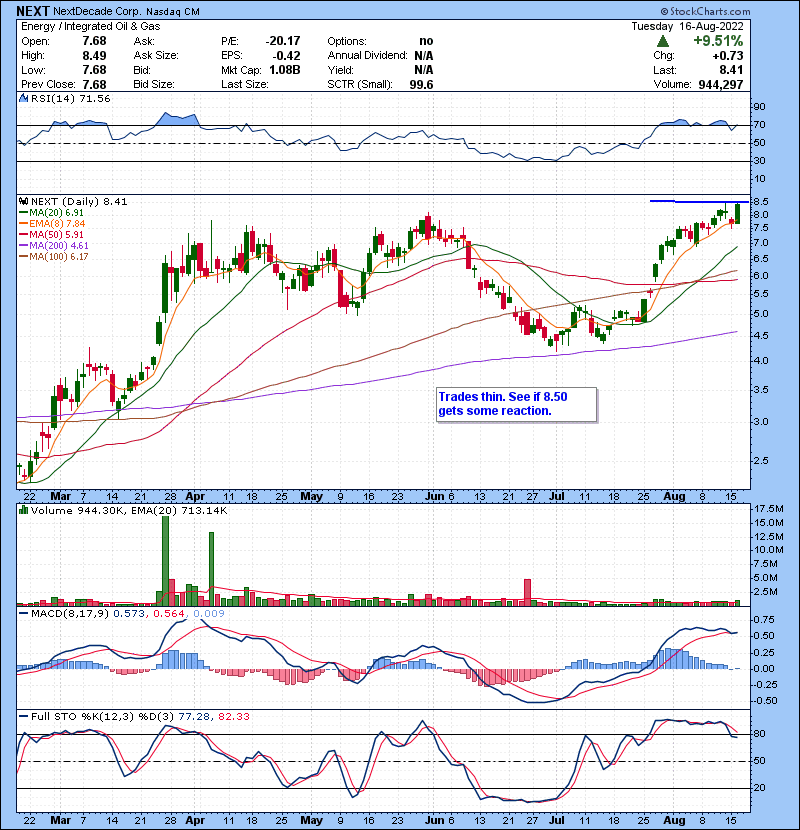Click the tallest green volume bar near March 28
The image size is (800, 830).
165,561
